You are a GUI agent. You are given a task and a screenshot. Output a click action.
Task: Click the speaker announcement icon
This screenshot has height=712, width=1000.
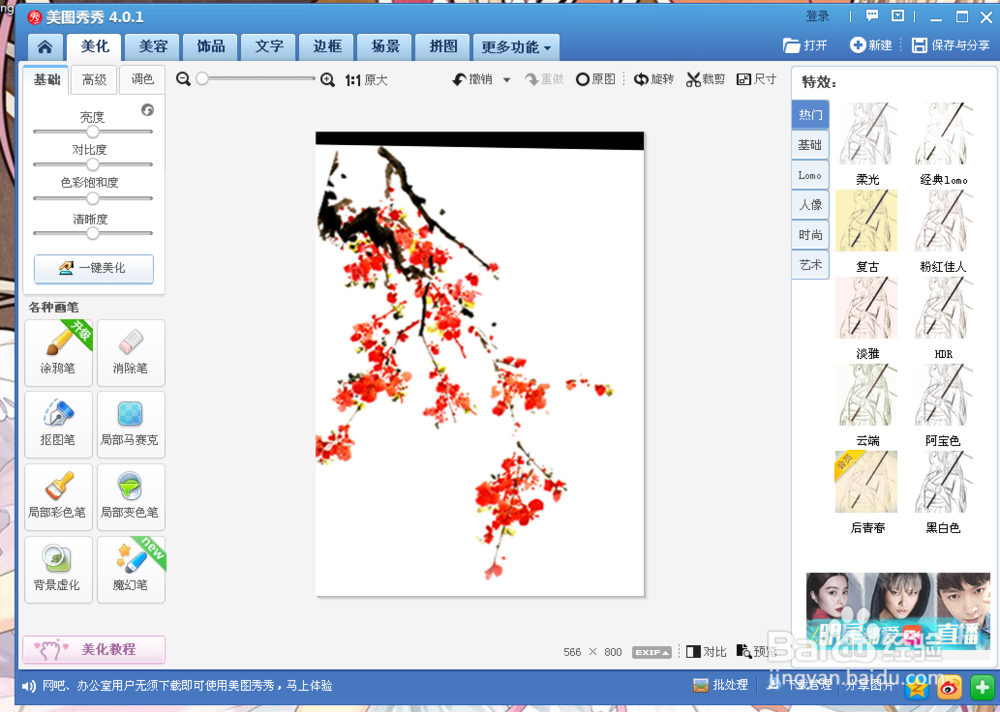28,686
